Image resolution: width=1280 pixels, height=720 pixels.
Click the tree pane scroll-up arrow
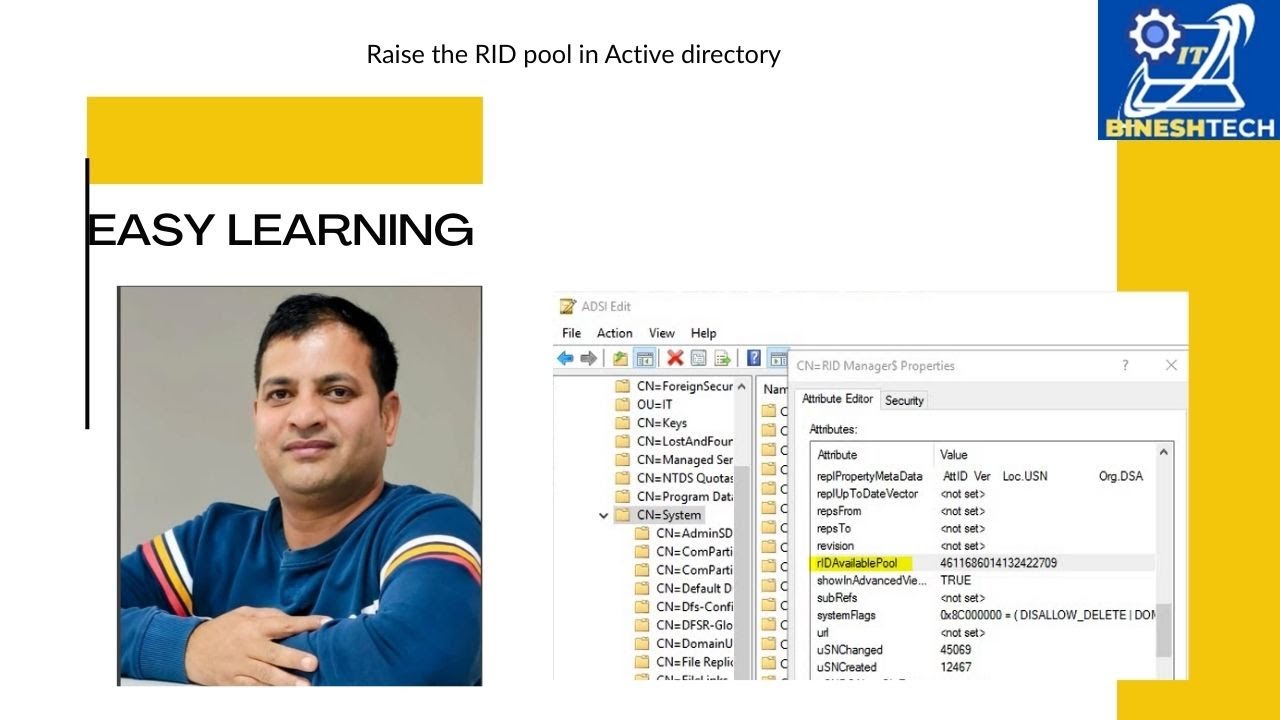[741, 385]
